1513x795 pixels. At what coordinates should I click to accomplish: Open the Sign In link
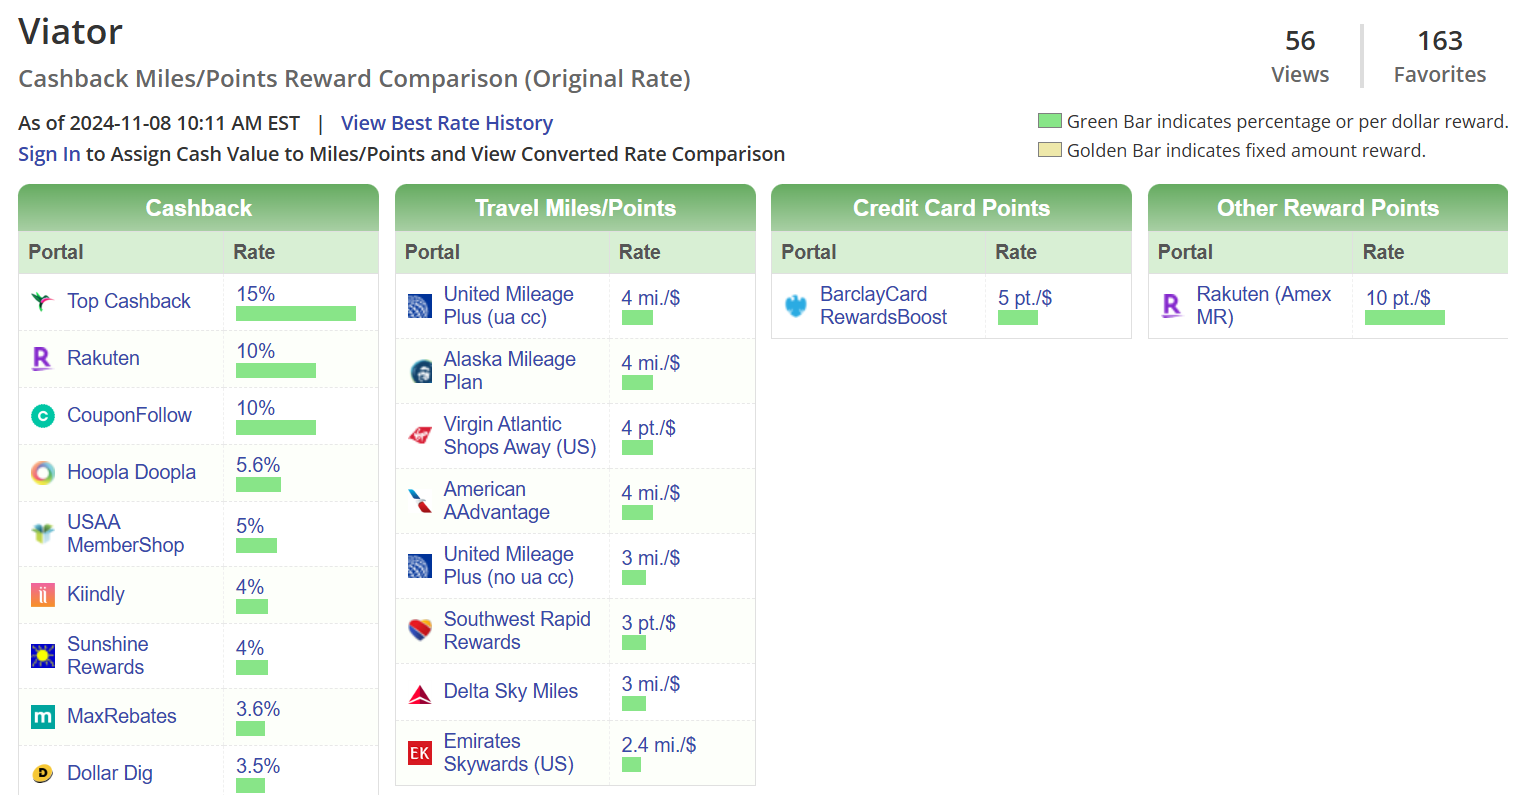click(x=48, y=154)
